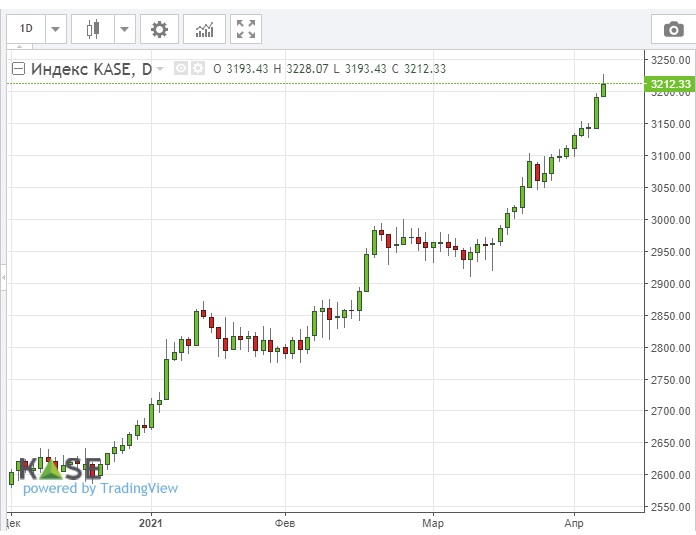This screenshot has height=535, width=696.
Task: Expand the chart style dropdown arrow
Action: [x=125, y=29]
